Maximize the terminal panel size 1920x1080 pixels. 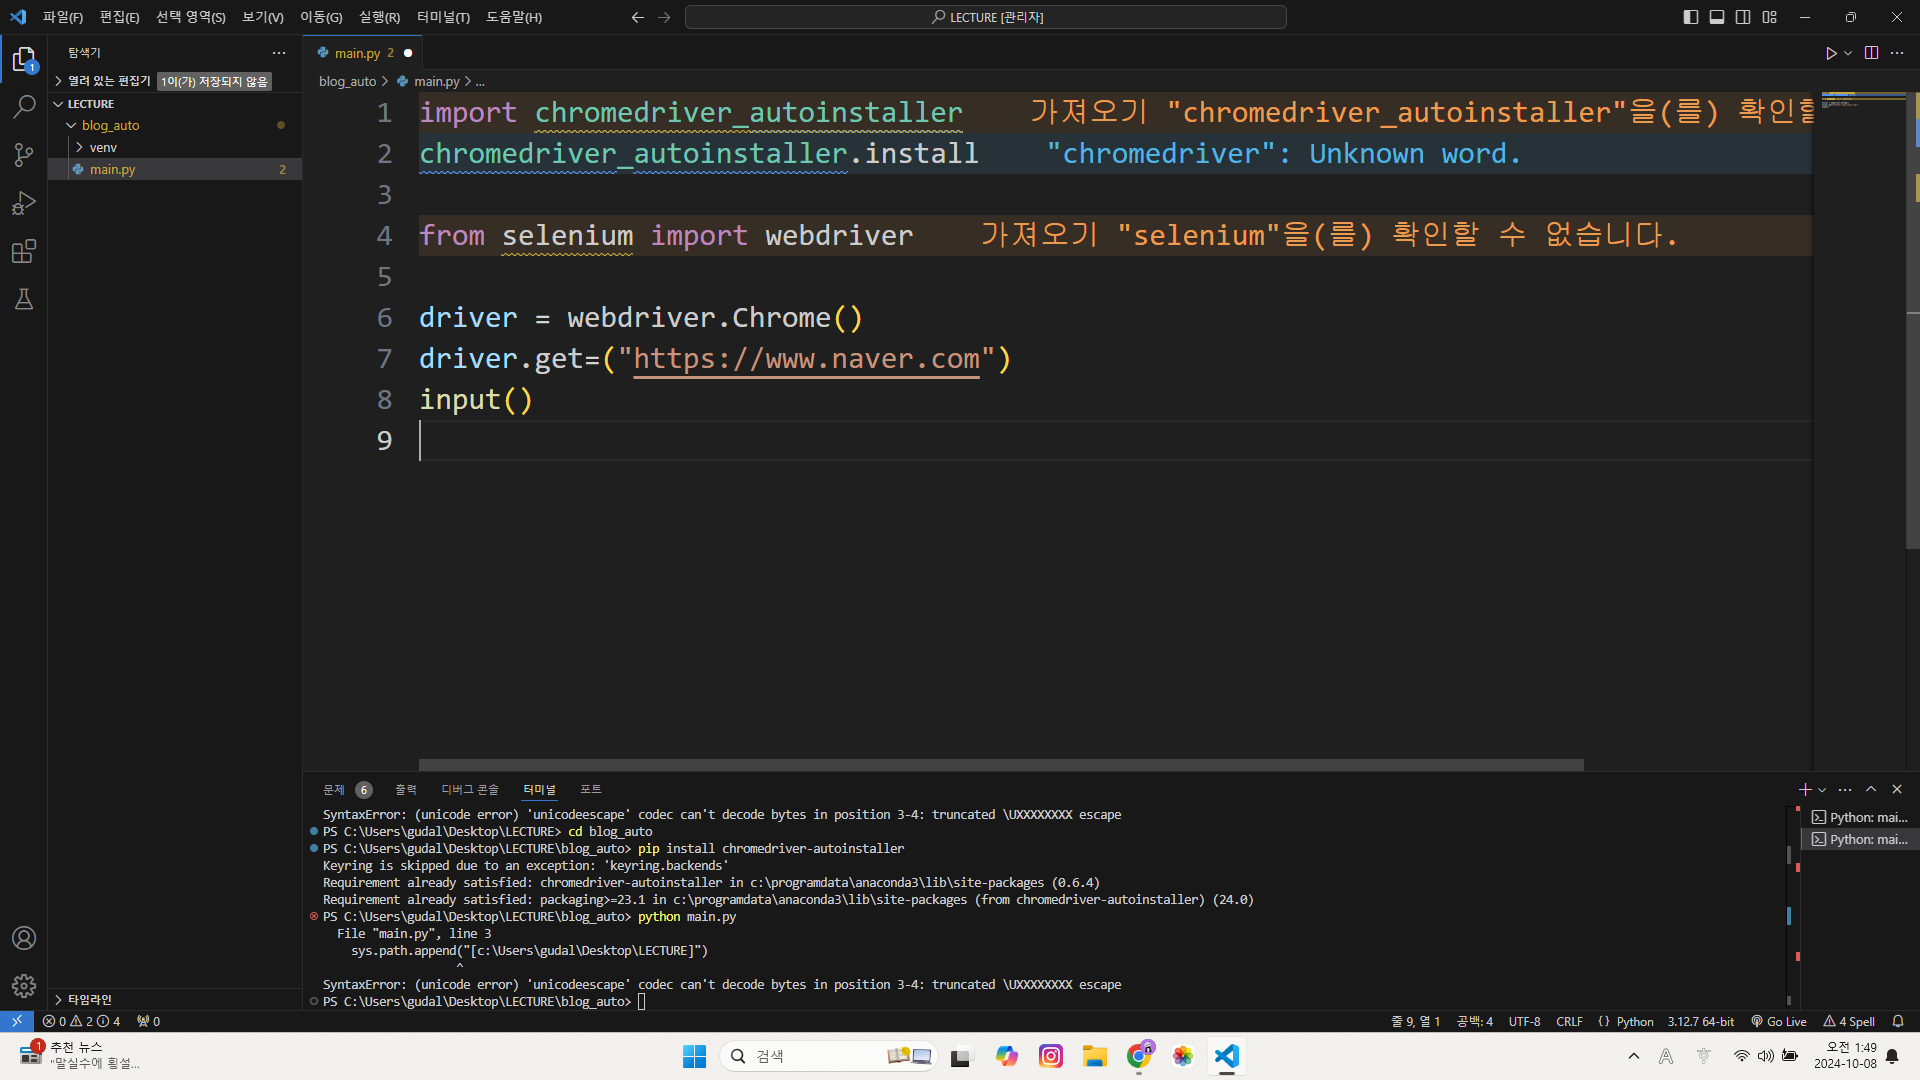tap(1871, 790)
